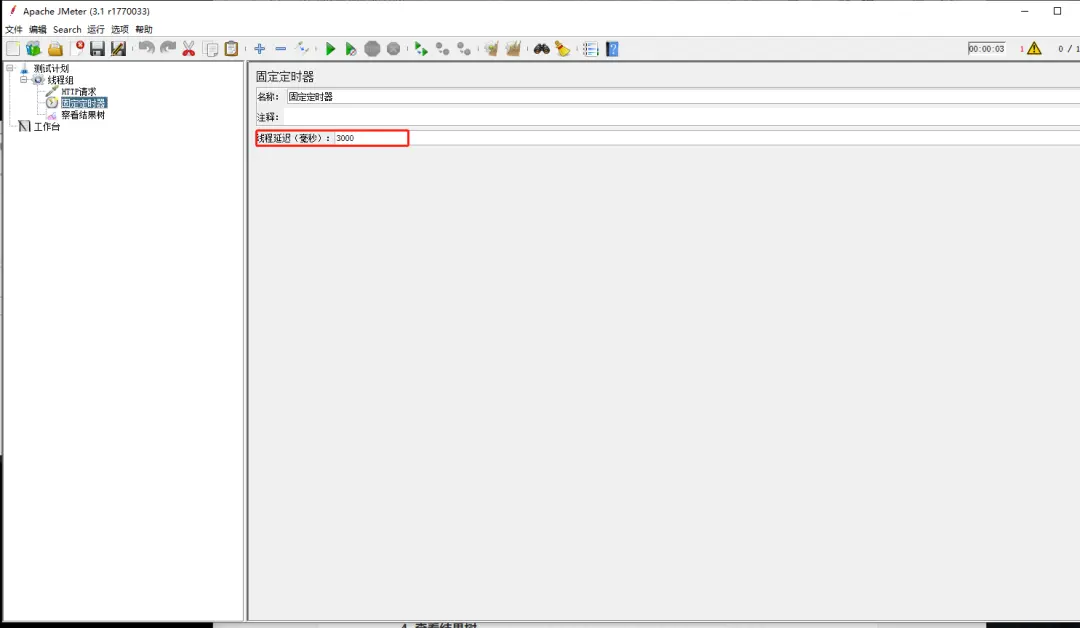
Task: Expand all nodes with the plus icon
Action: click(x=259, y=49)
